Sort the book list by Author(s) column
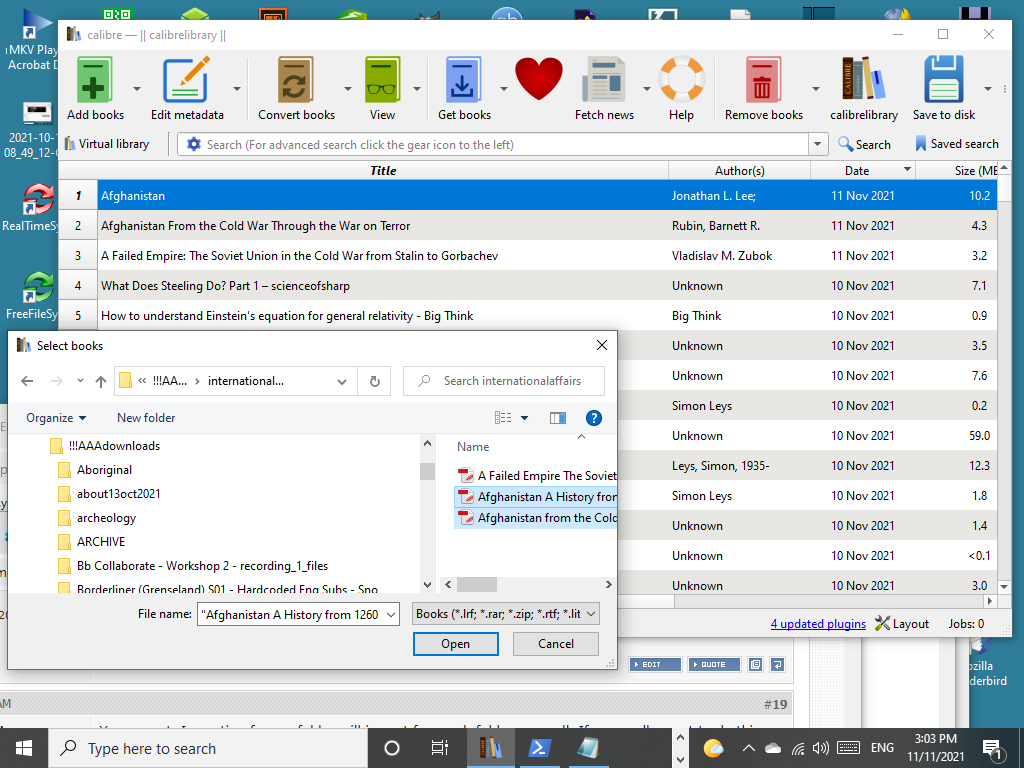 click(739, 171)
